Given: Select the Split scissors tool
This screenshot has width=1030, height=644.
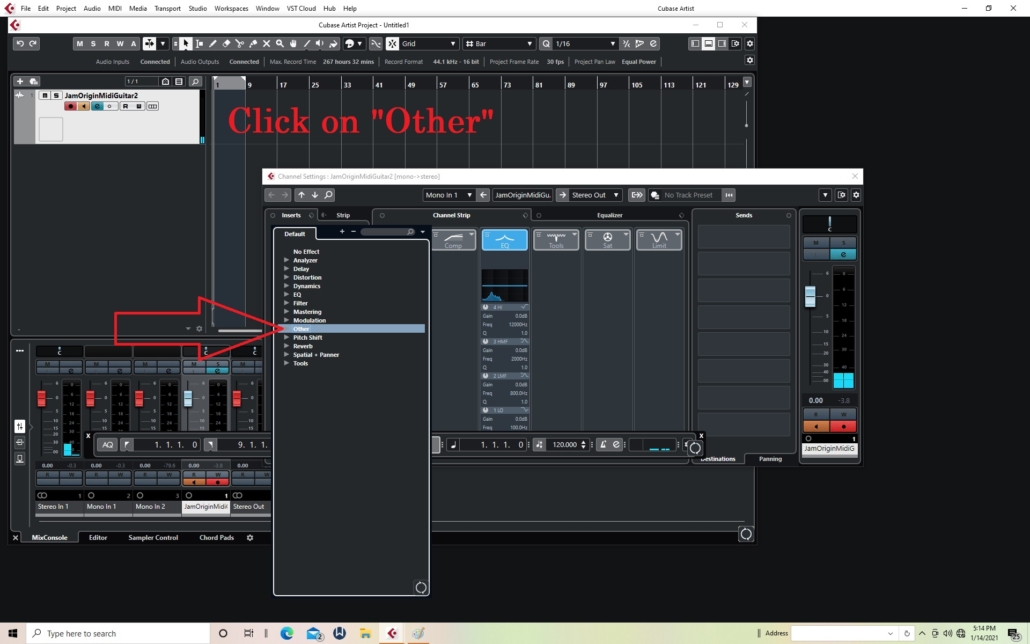Looking at the screenshot, I should [240, 43].
